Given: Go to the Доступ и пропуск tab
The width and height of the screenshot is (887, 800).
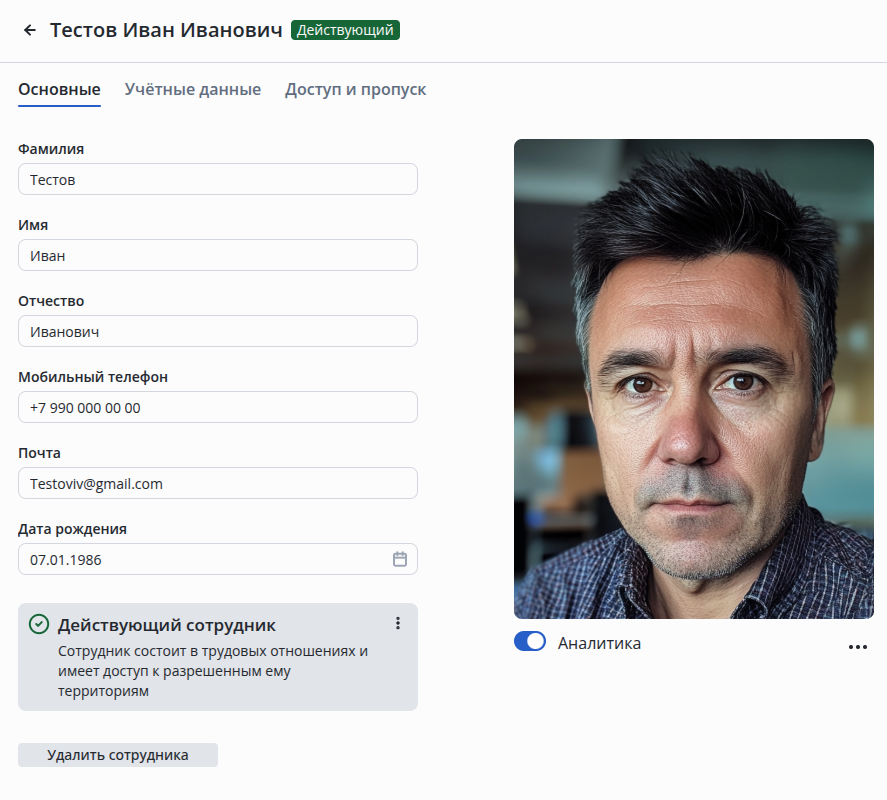Looking at the screenshot, I should pyautogui.click(x=355, y=89).
